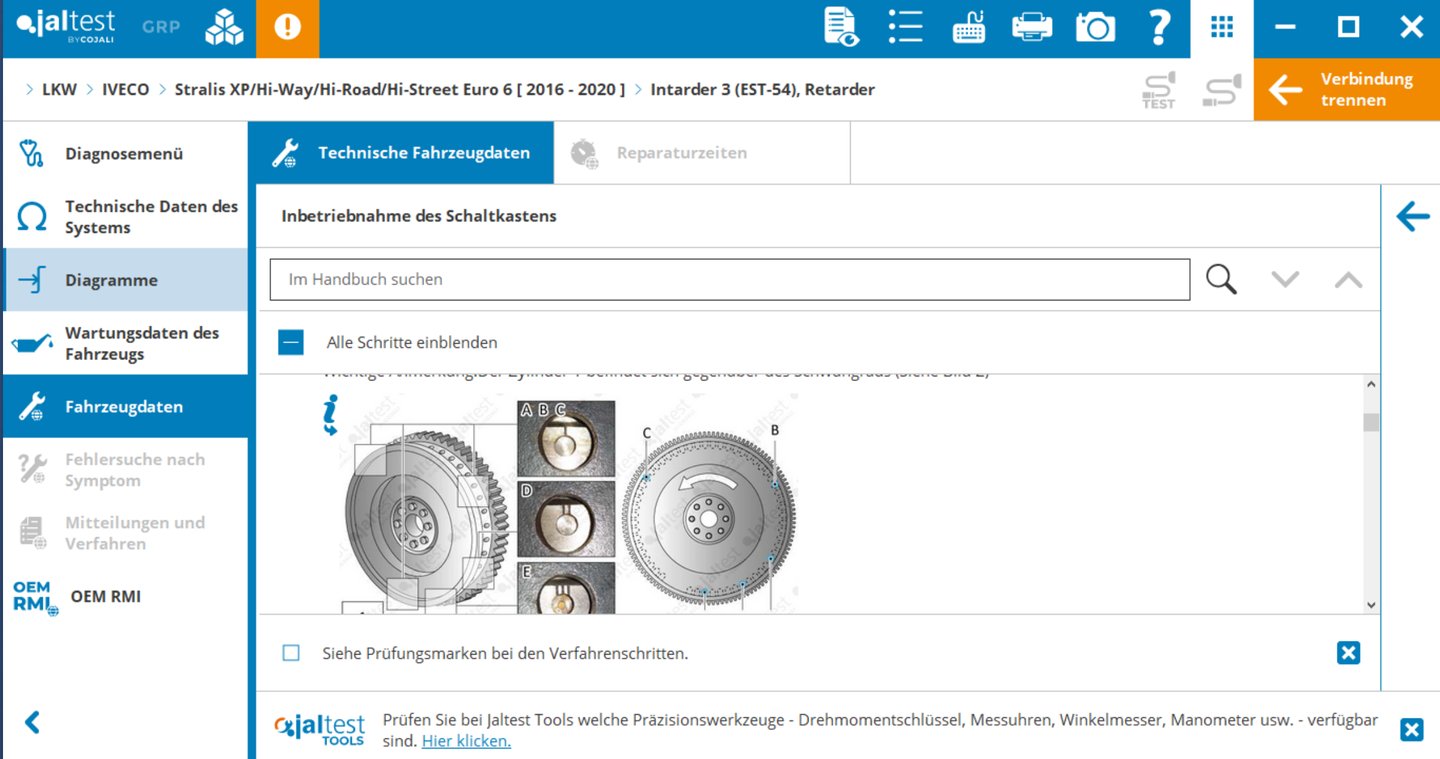Toggle Alle Schritte einblenden
The width and height of the screenshot is (1440, 759).
click(291, 342)
